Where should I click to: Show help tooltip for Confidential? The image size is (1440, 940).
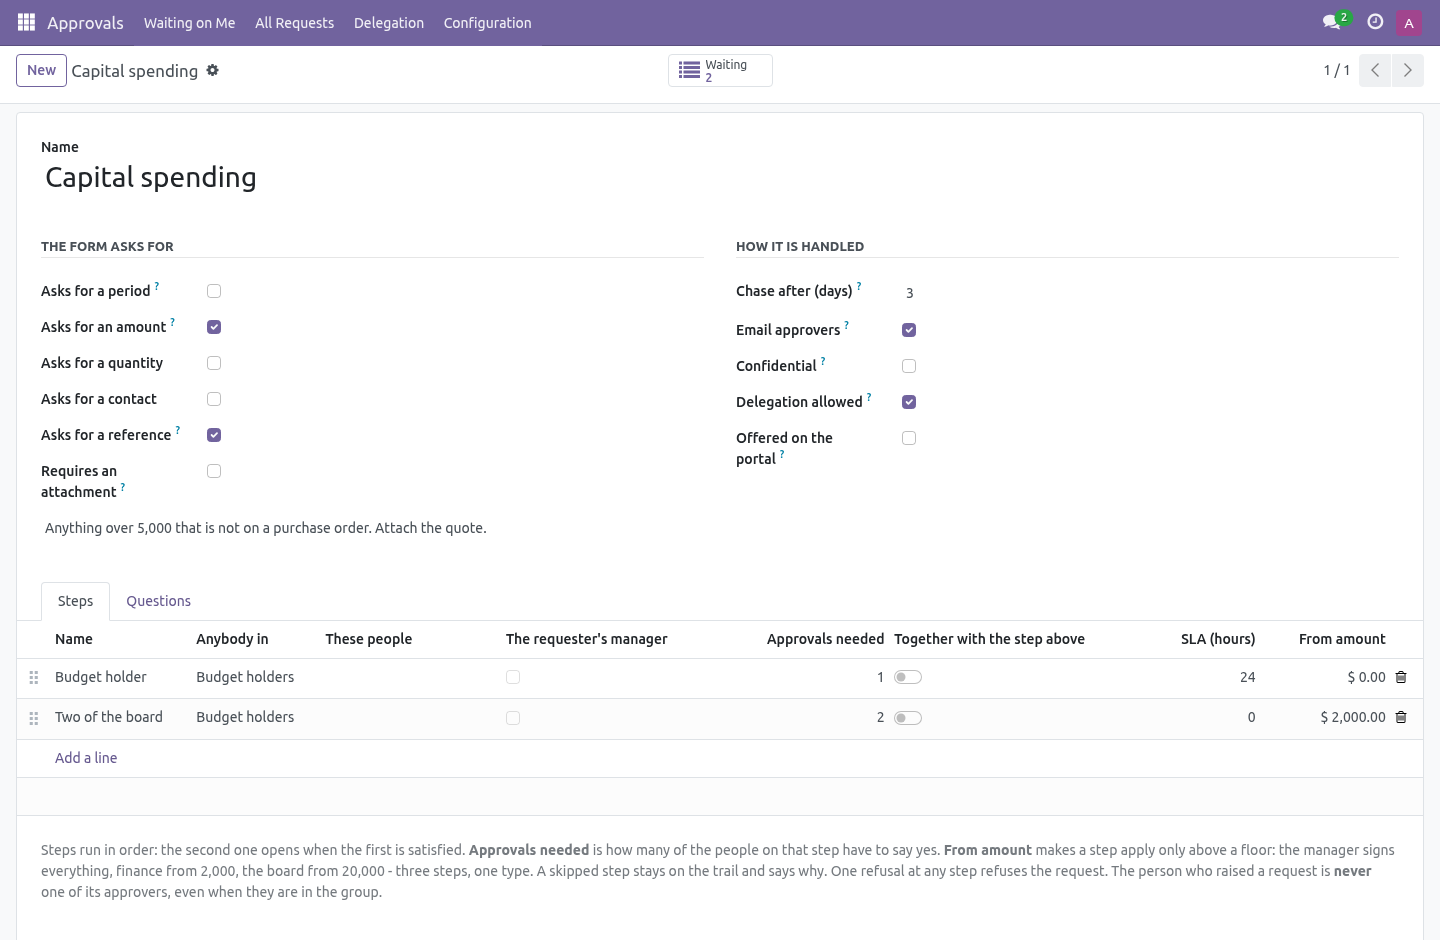click(x=823, y=361)
